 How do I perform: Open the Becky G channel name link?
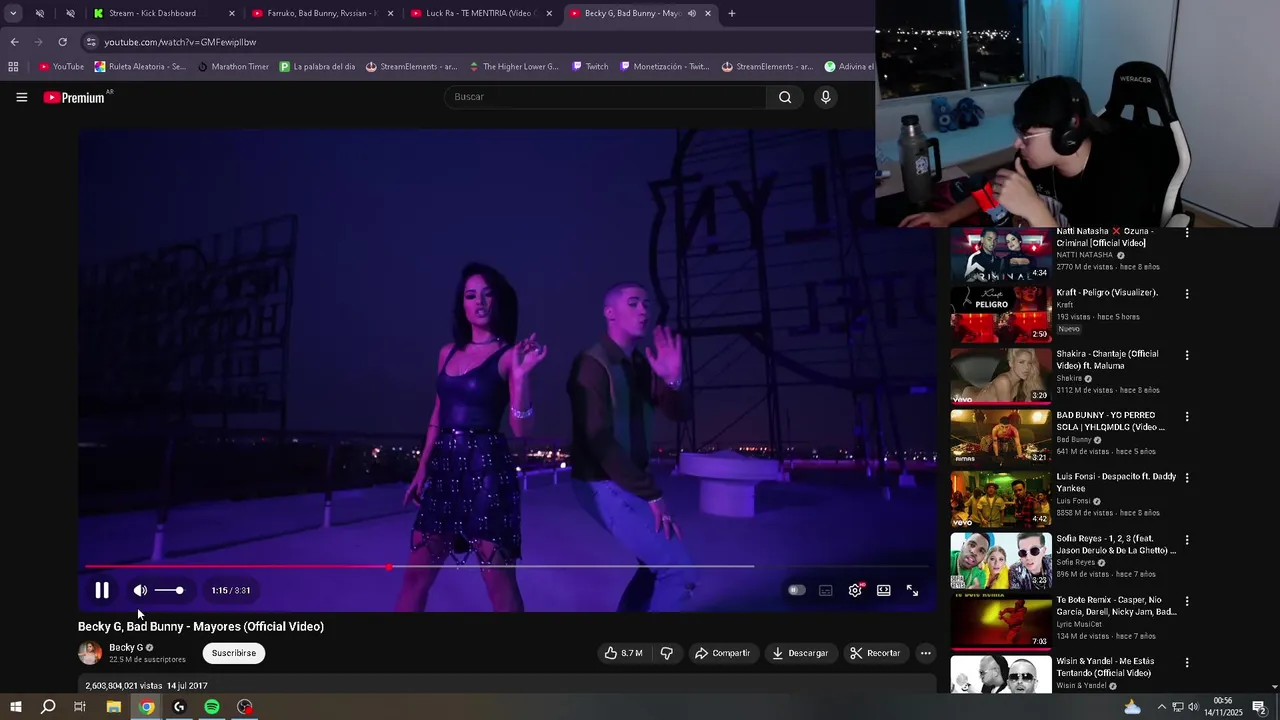126,647
